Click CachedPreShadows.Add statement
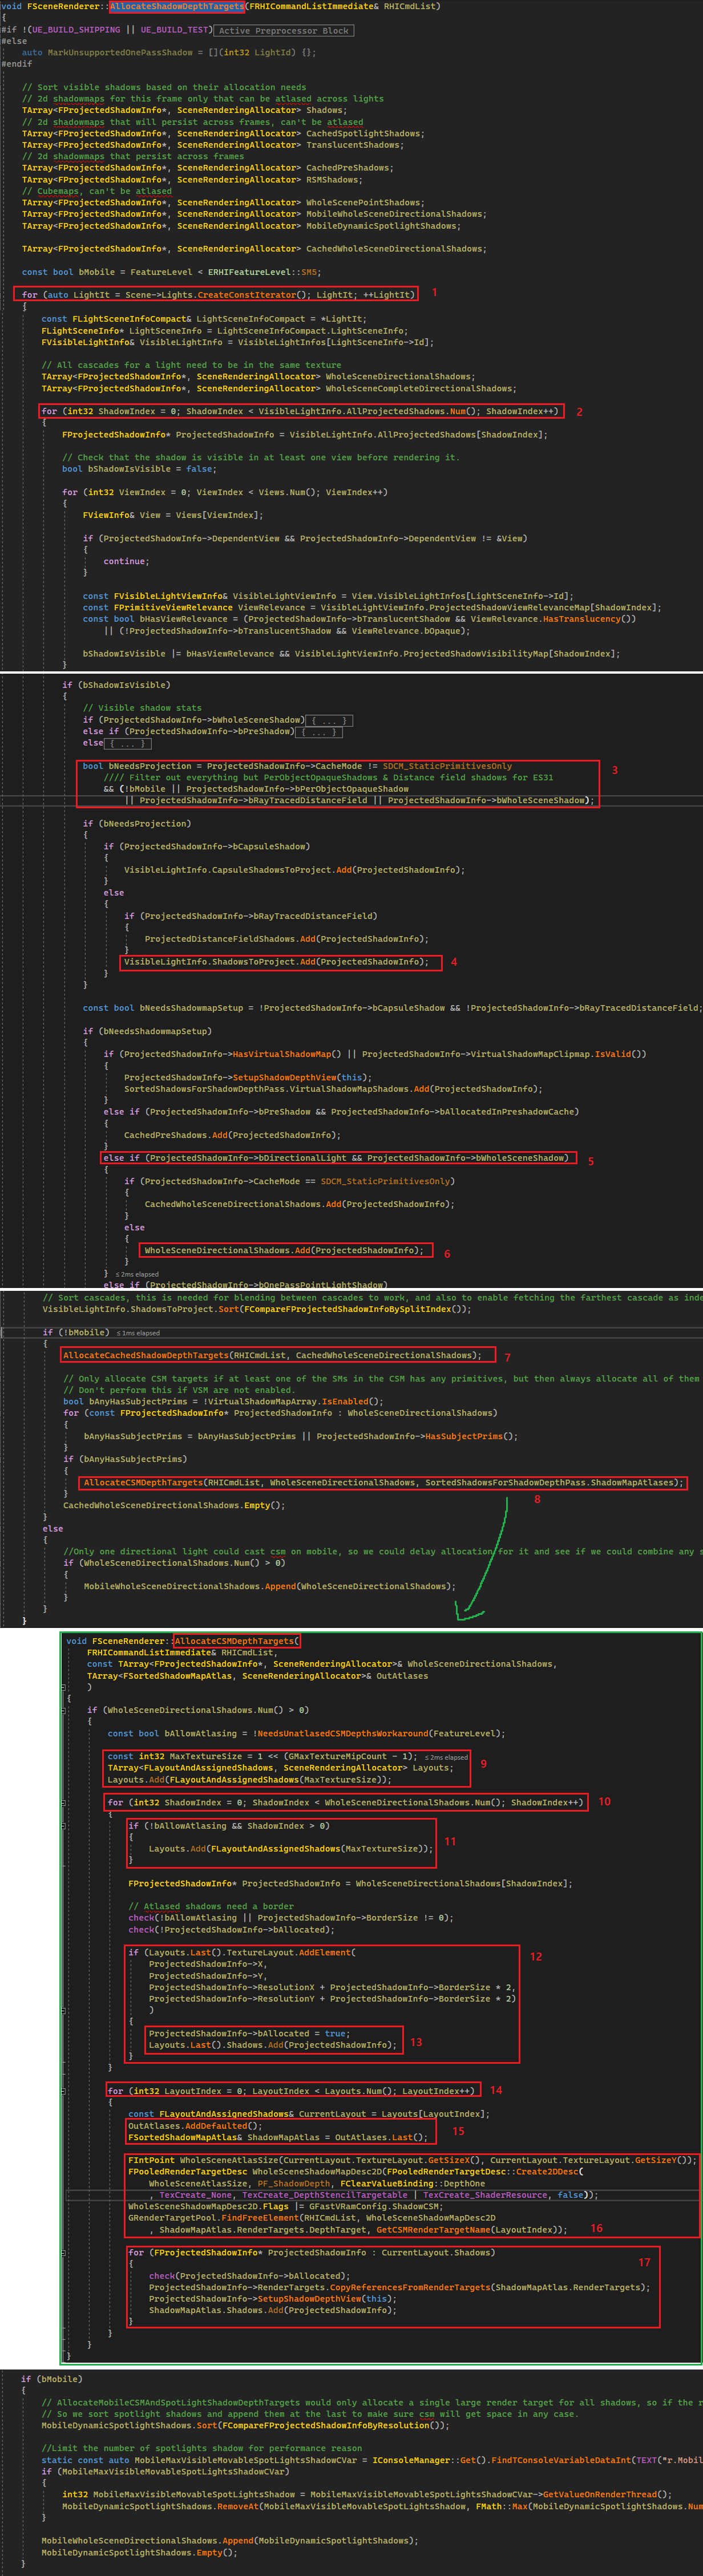The image size is (703, 2576). point(233,1135)
